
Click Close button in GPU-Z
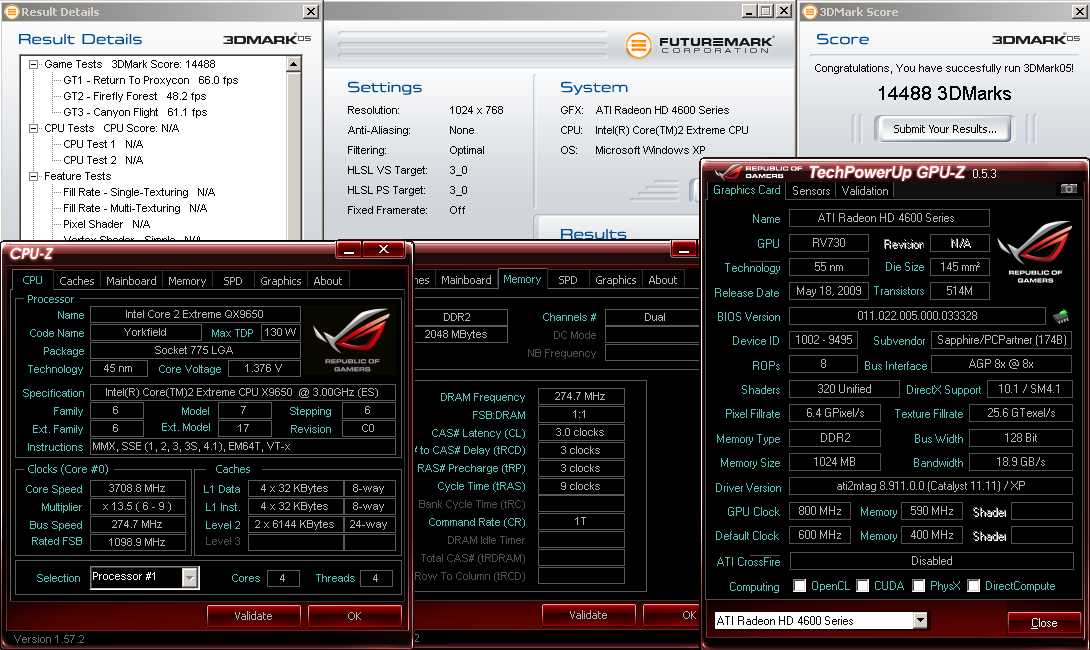1044,622
